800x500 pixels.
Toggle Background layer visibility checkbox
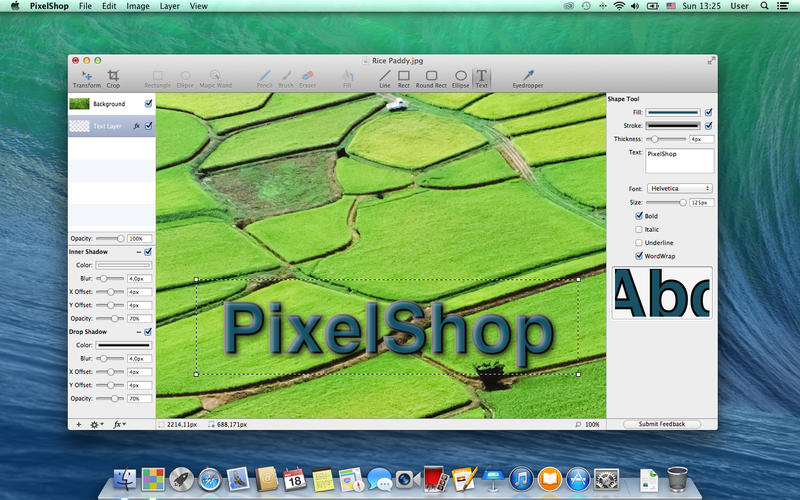(148, 104)
